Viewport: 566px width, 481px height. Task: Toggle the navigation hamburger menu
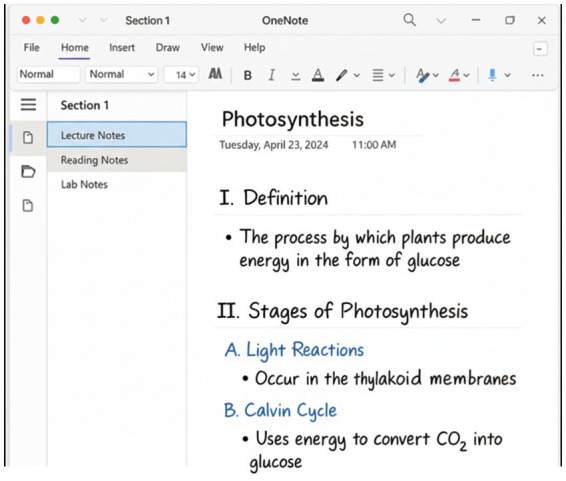tap(28, 105)
